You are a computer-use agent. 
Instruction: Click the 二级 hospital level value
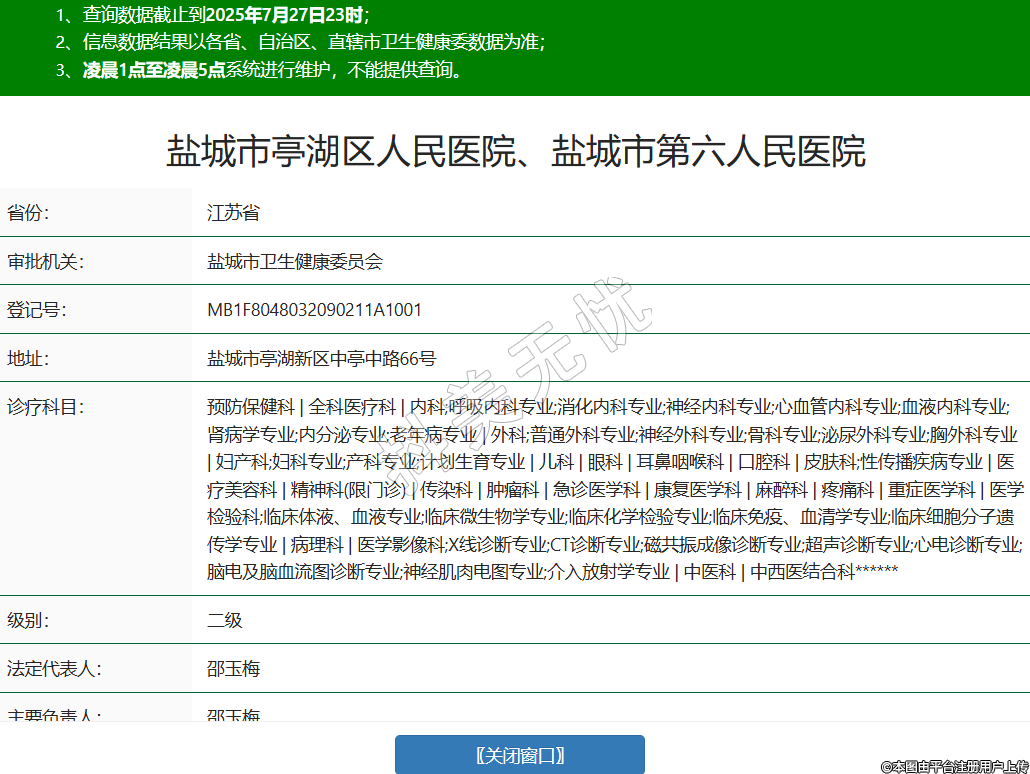(x=225, y=620)
